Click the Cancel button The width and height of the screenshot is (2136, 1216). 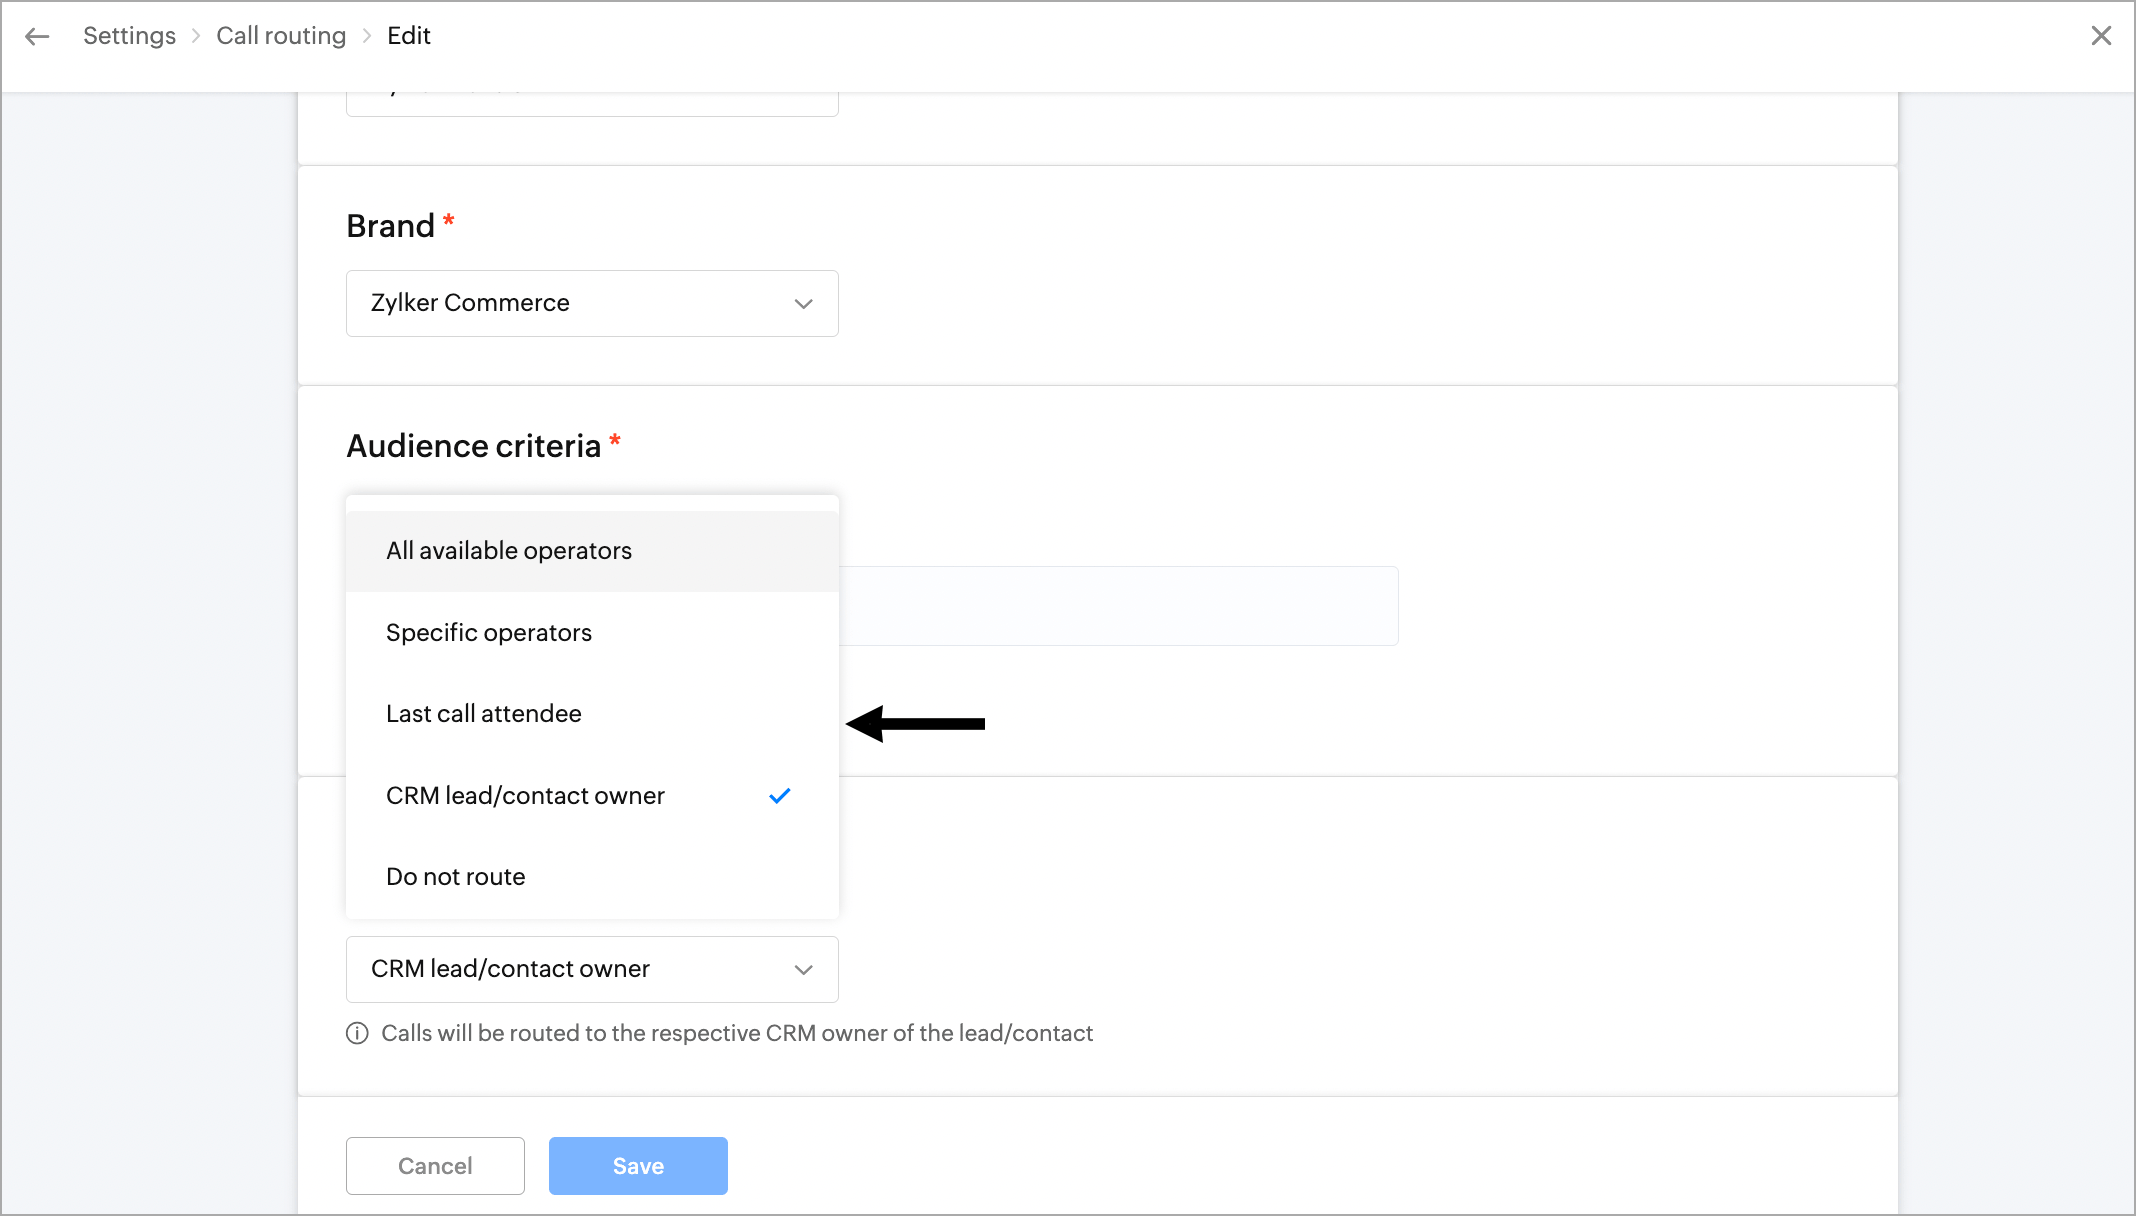[435, 1166]
